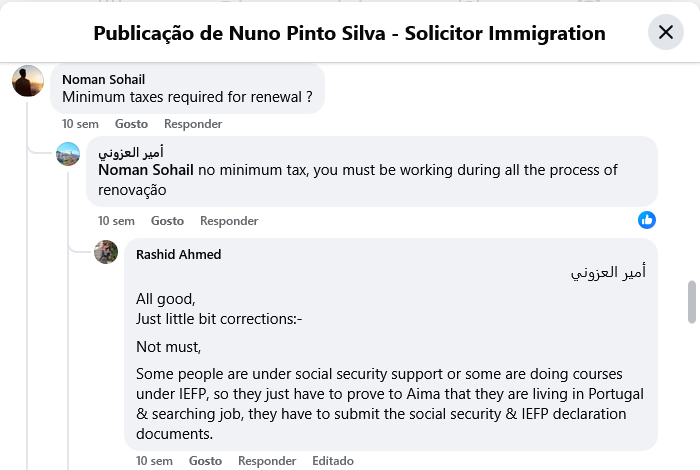Open Noman Sohail commenter name link
The width and height of the screenshot is (700, 470).
point(103,80)
